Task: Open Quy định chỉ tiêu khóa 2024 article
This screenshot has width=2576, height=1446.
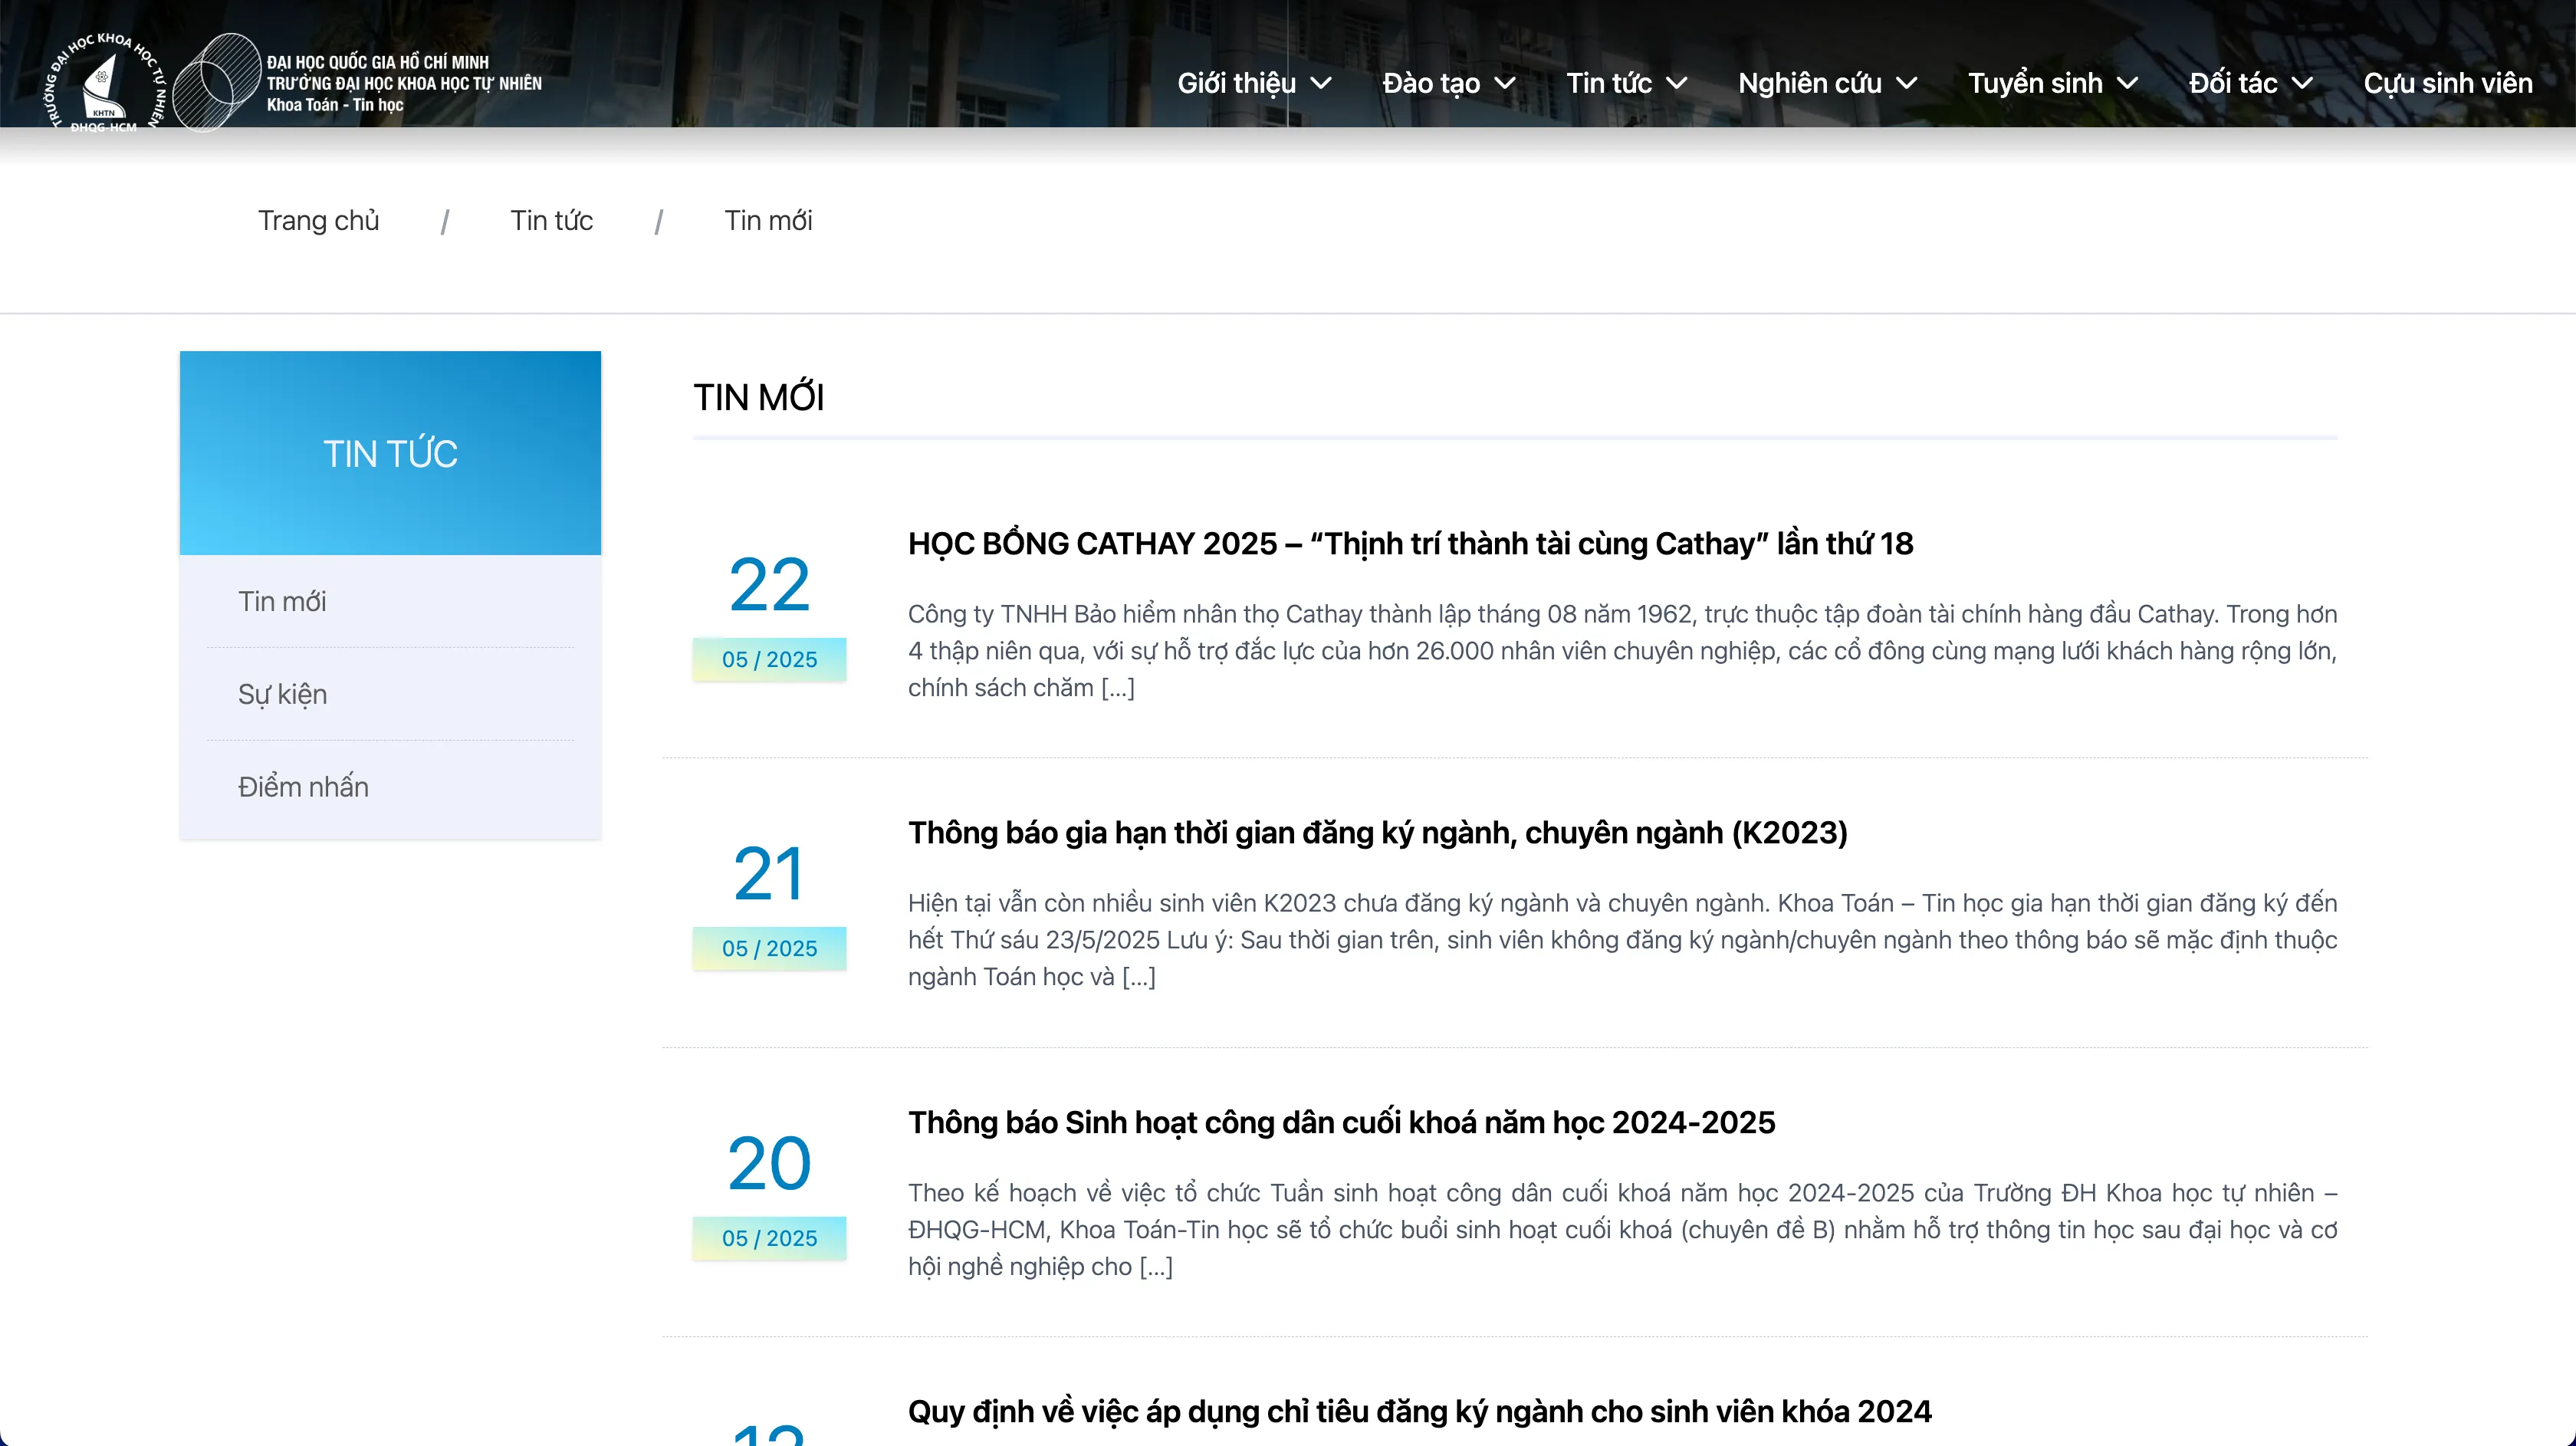Action: click(1419, 1411)
